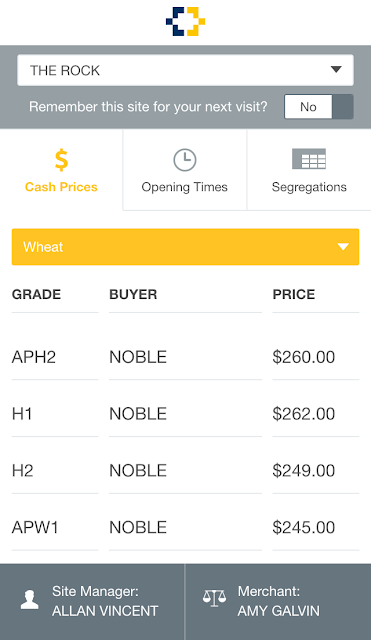Click the APW1 $245.00 price entry
Viewport: 371px width, 640px height.
(x=304, y=527)
